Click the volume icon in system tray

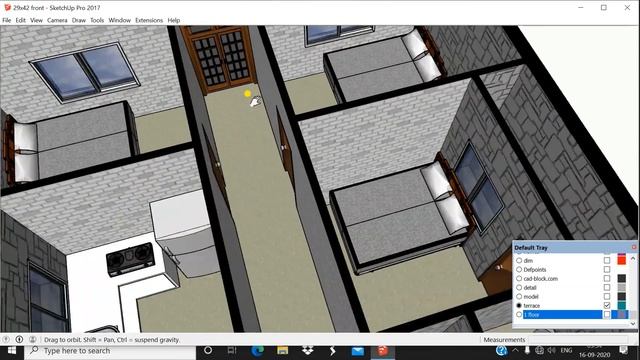(551, 350)
